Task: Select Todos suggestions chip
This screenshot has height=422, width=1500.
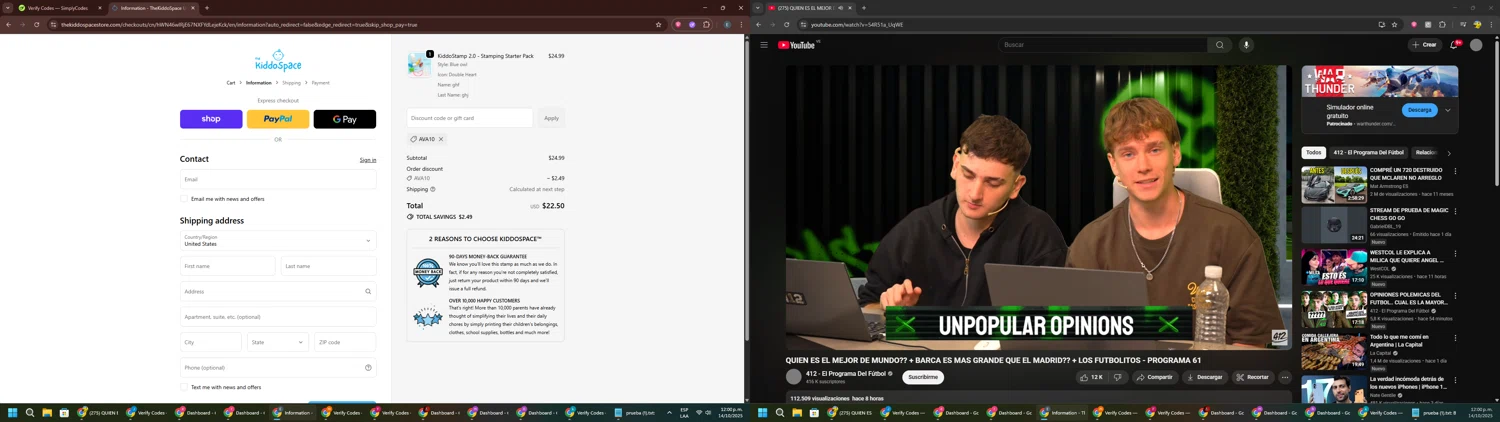Action: [1313, 153]
